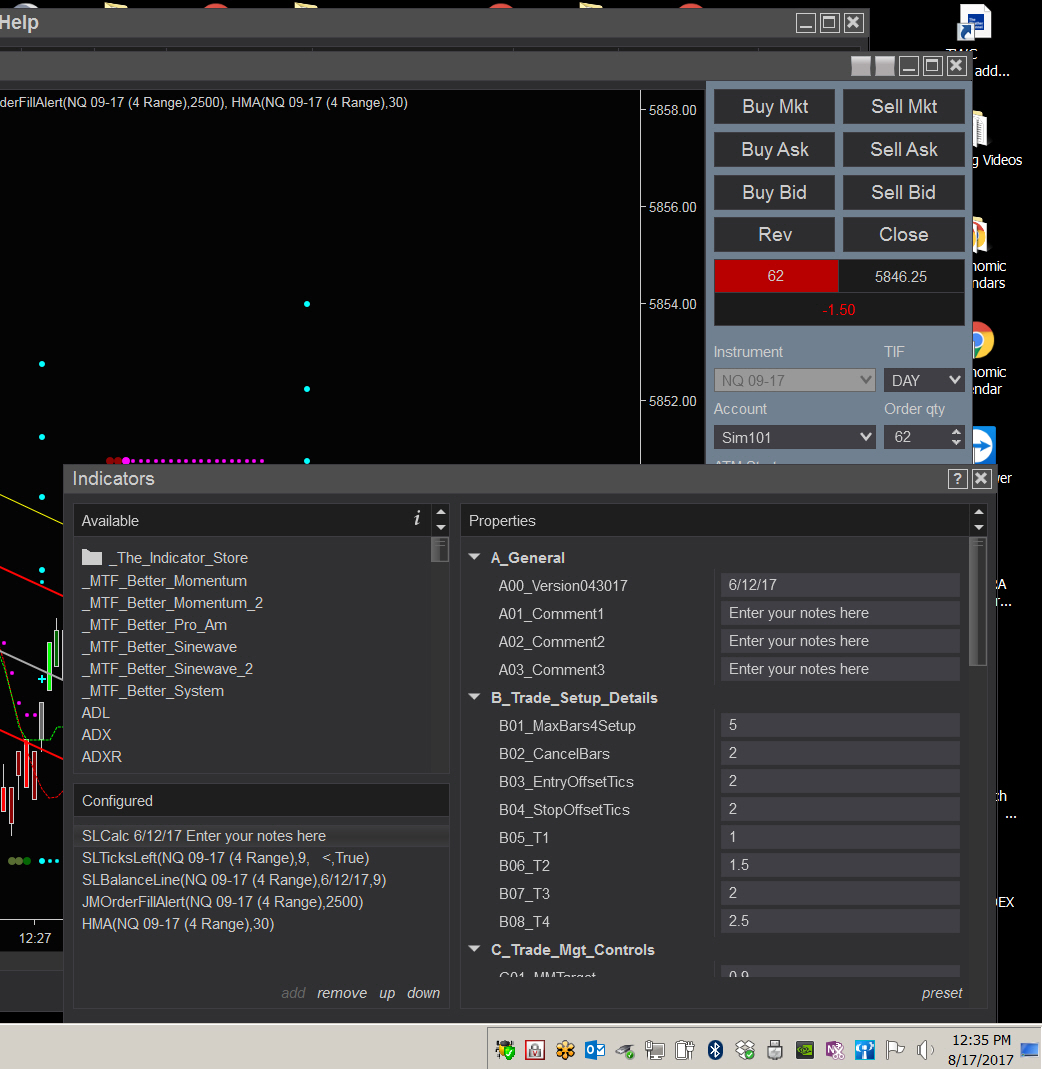Open the Help menu
Image resolution: width=1042 pixels, height=1069 pixels.
19,22
